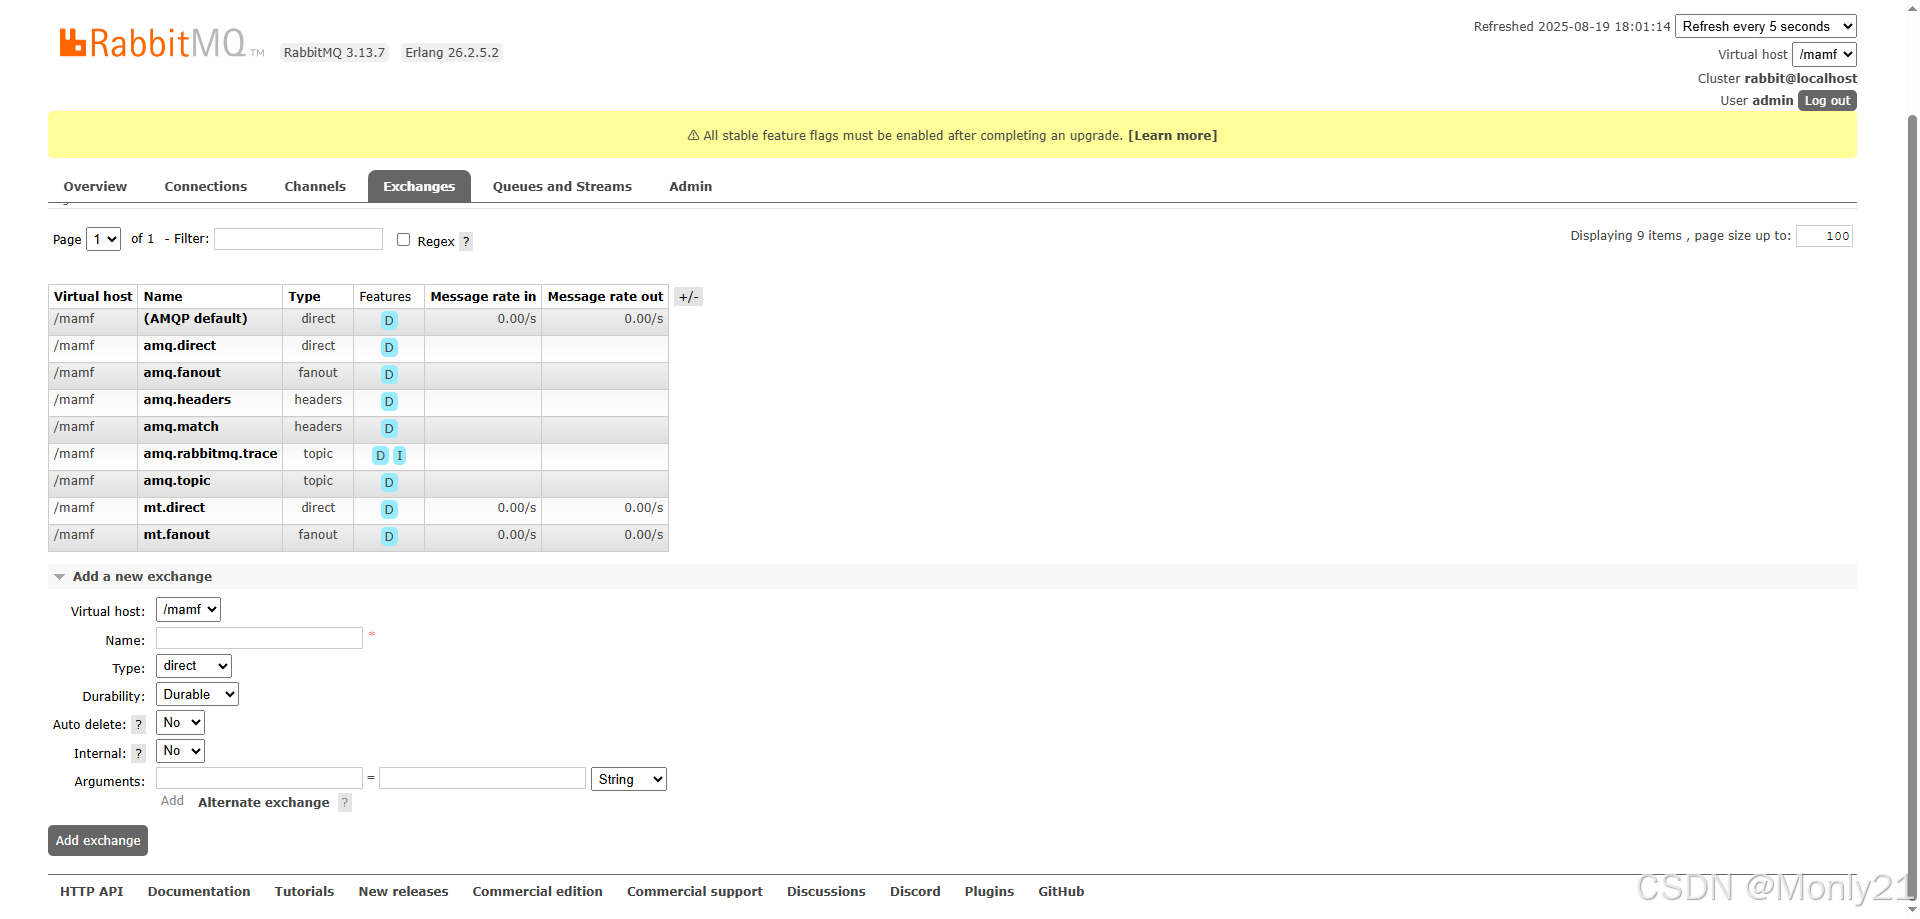
Task: Open the New releases footer link
Action: coord(403,892)
